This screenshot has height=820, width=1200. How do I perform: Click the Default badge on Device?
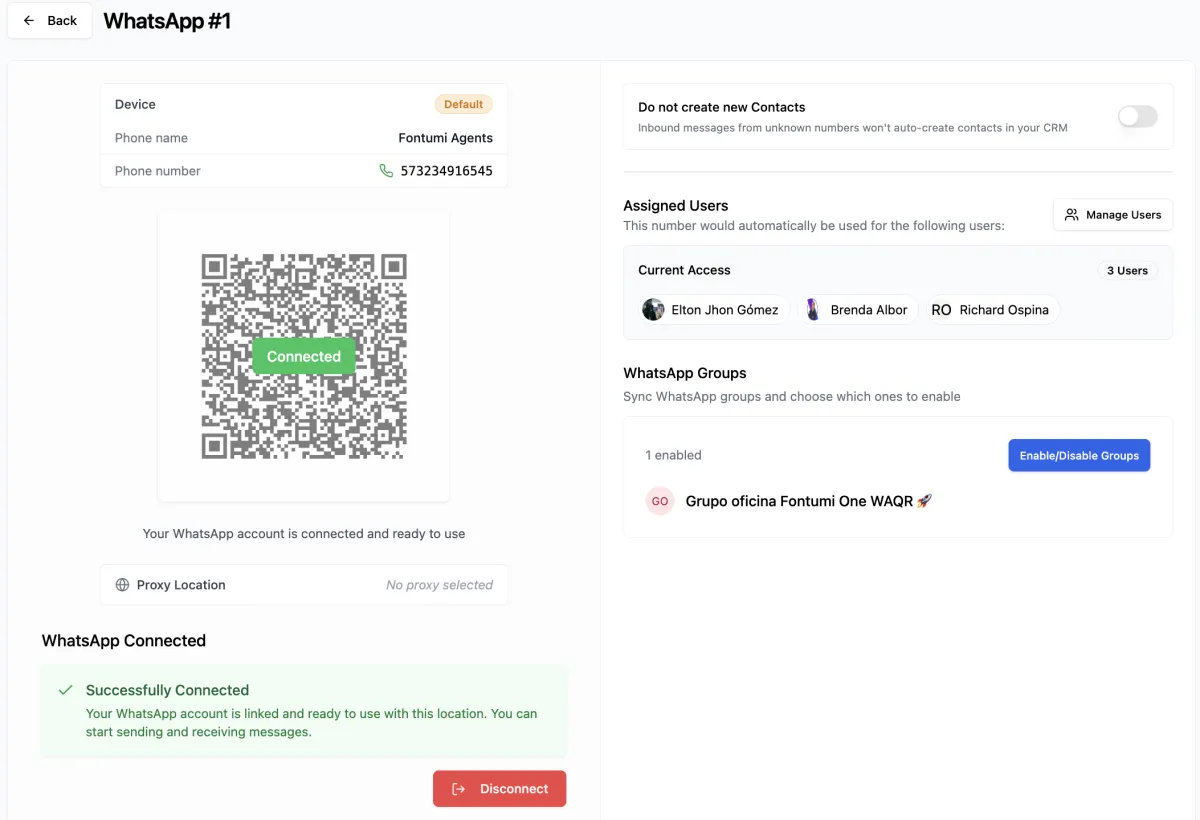pos(463,104)
